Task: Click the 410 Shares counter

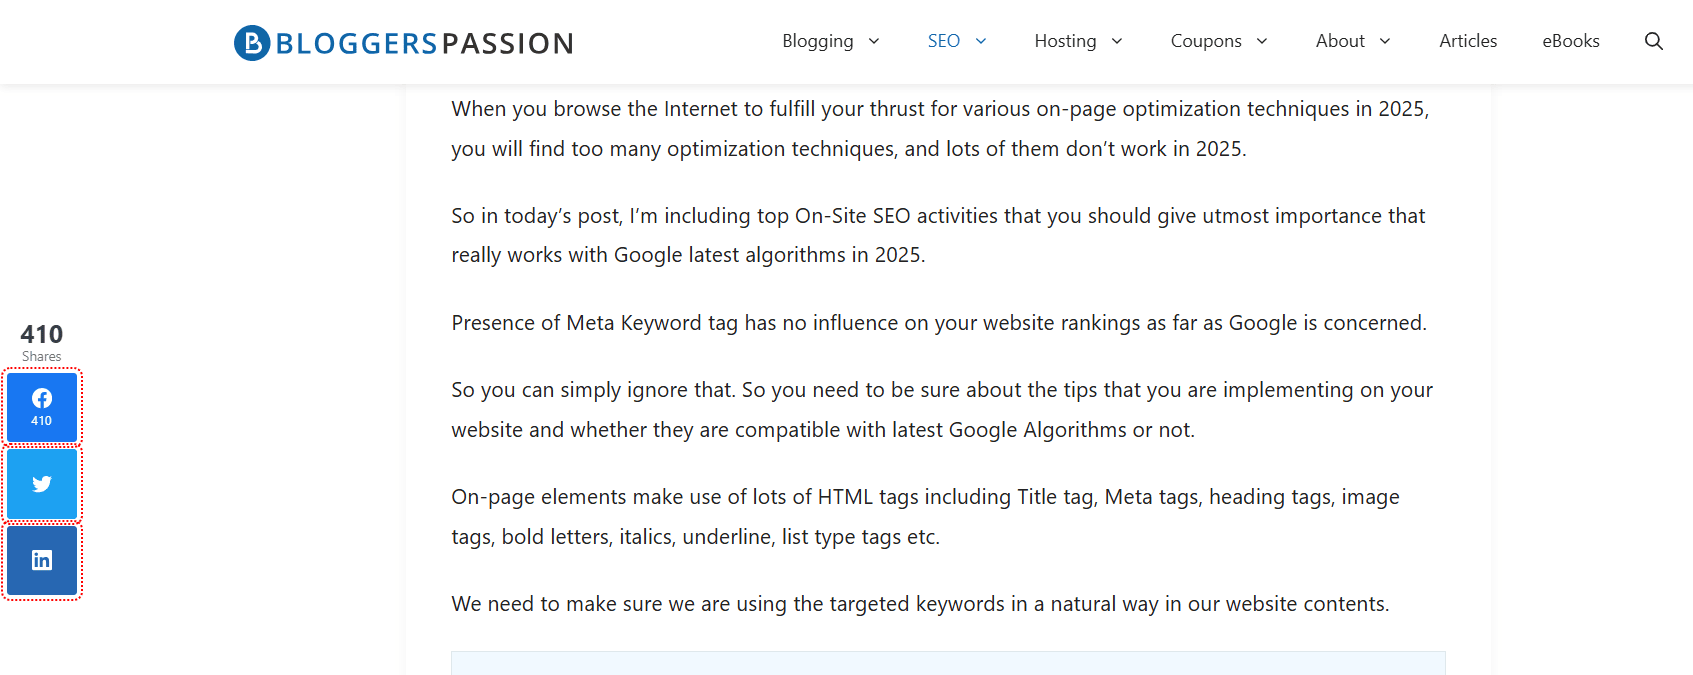Action: point(41,340)
